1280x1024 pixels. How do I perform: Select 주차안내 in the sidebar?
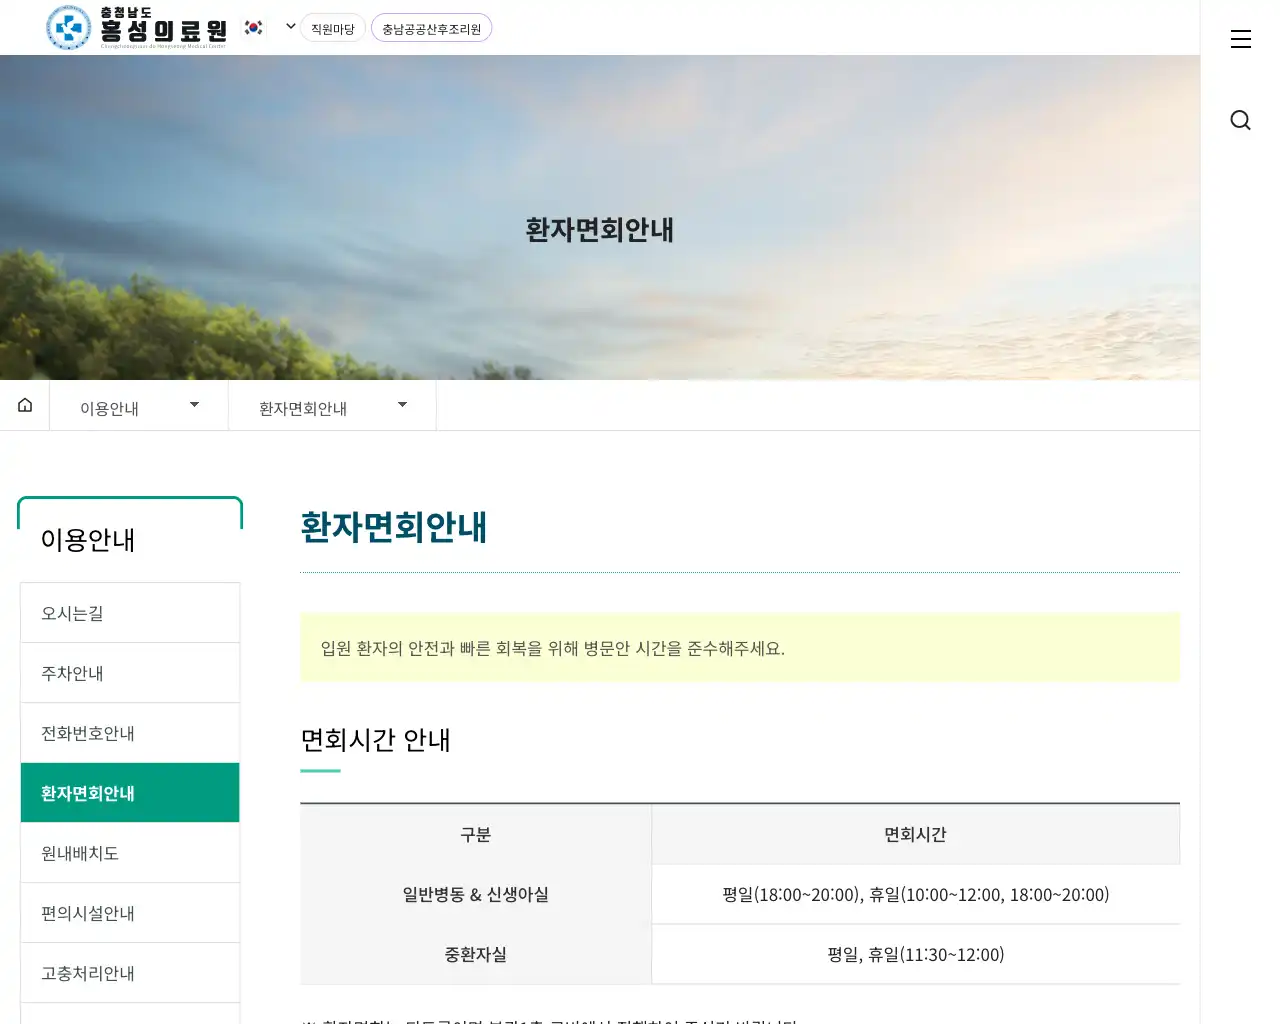(130, 673)
